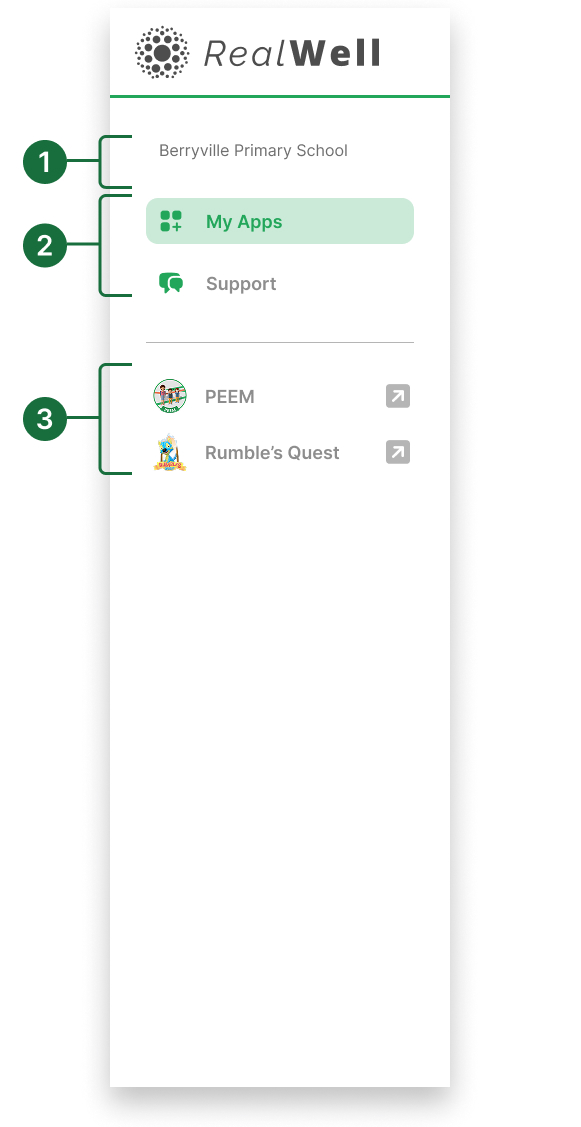This screenshot has width=581, height=1127.
Task: Click the numbered callout badge 1
Action: coord(44,160)
